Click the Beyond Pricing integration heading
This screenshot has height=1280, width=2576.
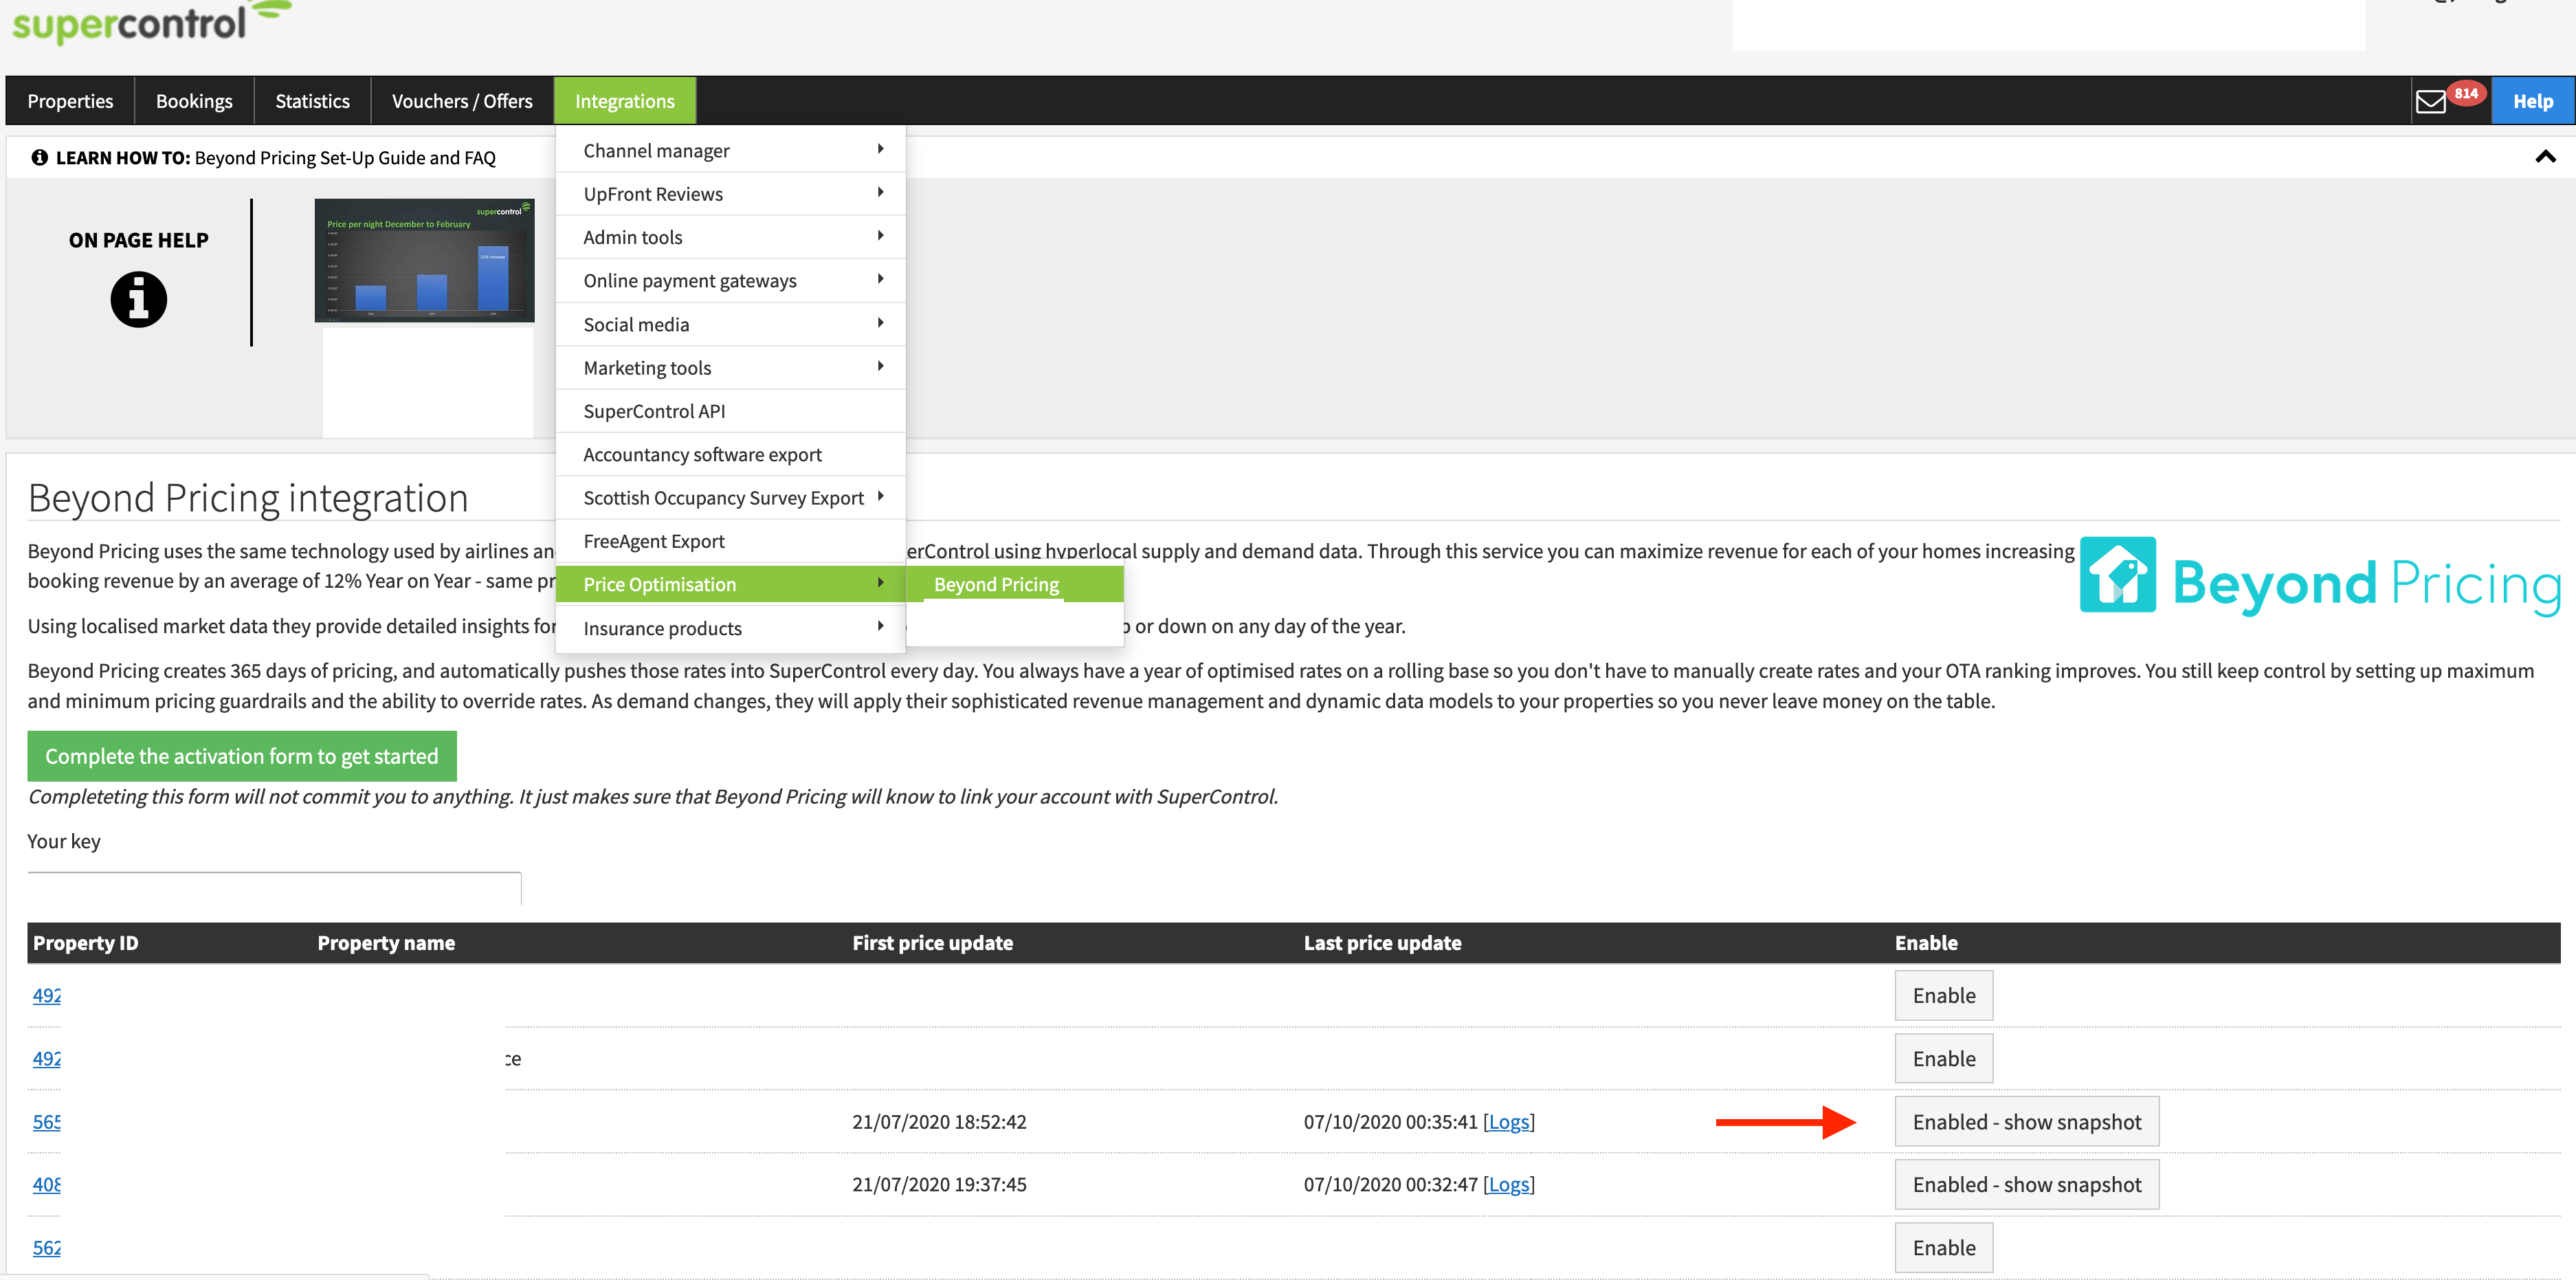click(x=248, y=498)
